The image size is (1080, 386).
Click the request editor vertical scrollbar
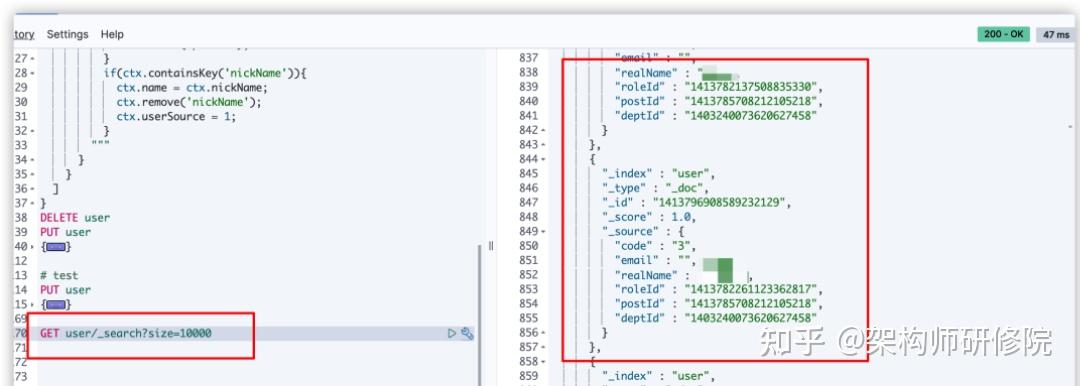coord(479,314)
